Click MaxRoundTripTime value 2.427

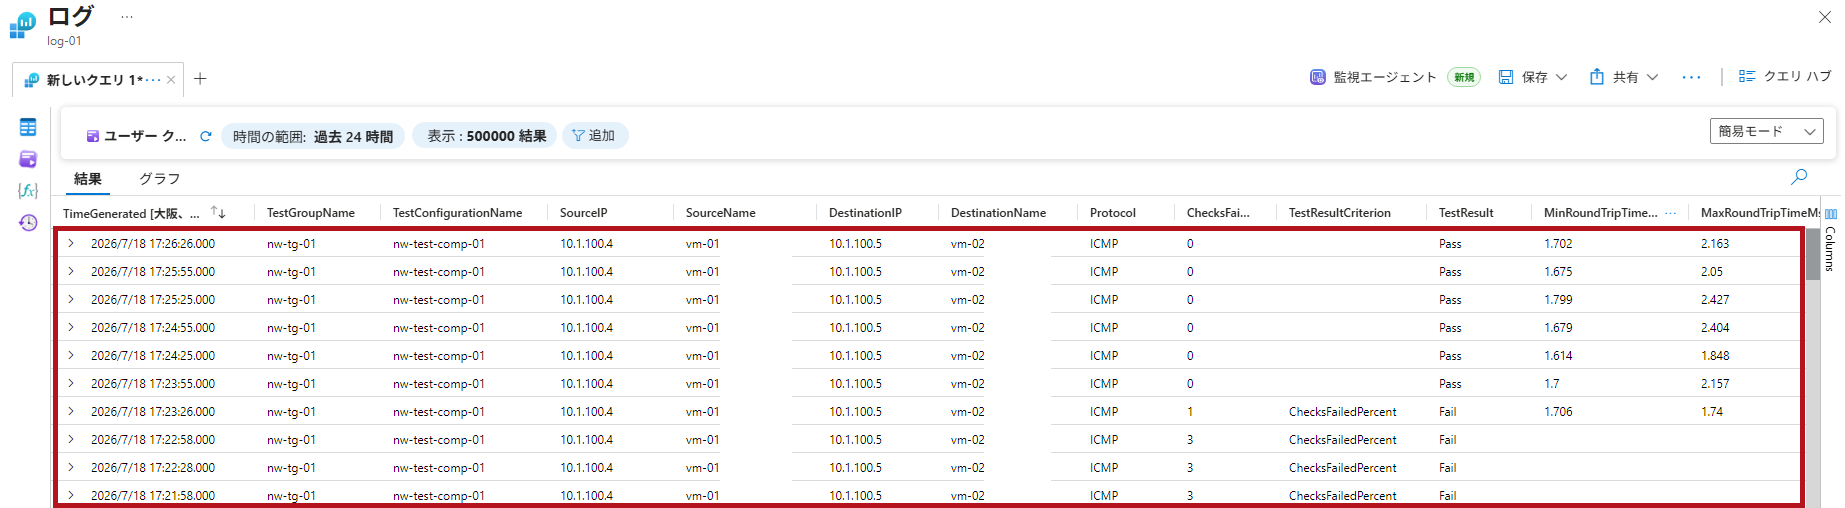pos(1715,300)
